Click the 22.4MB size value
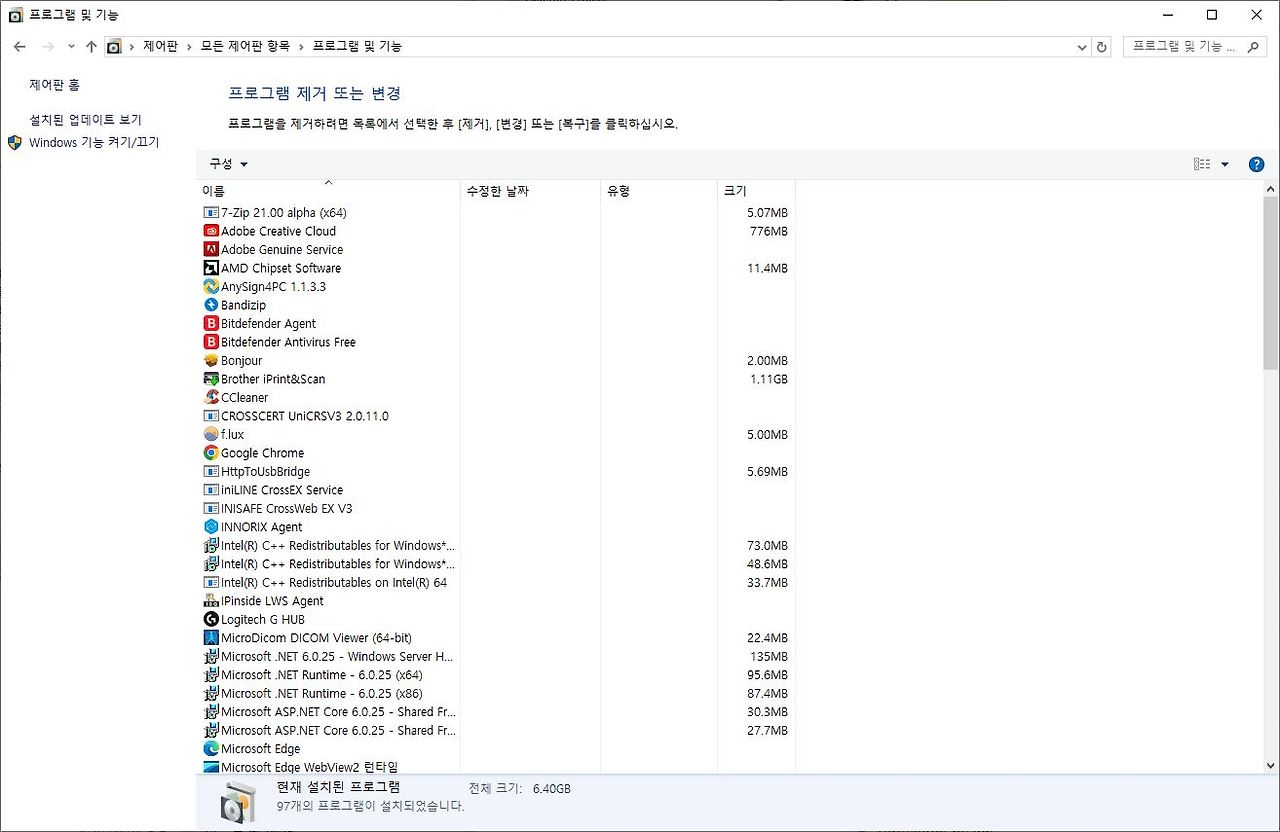 pyautogui.click(x=767, y=638)
